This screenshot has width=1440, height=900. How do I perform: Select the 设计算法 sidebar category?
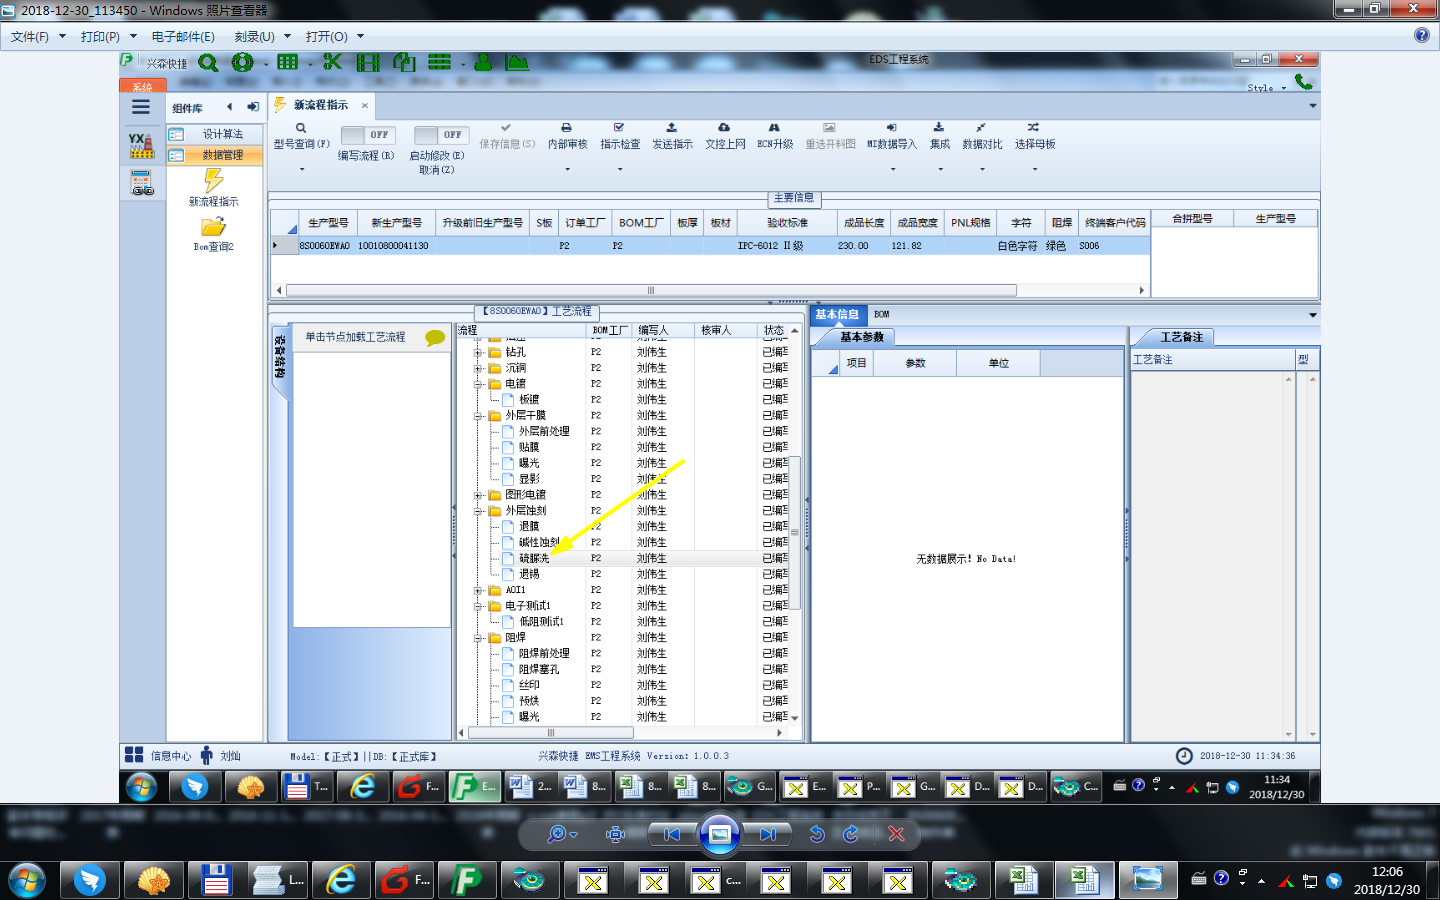point(214,134)
